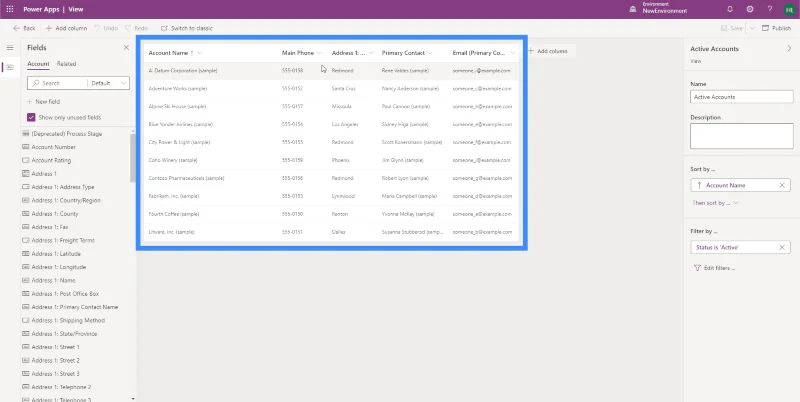Open Account Name column header dropdown

[x=199, y=53]
